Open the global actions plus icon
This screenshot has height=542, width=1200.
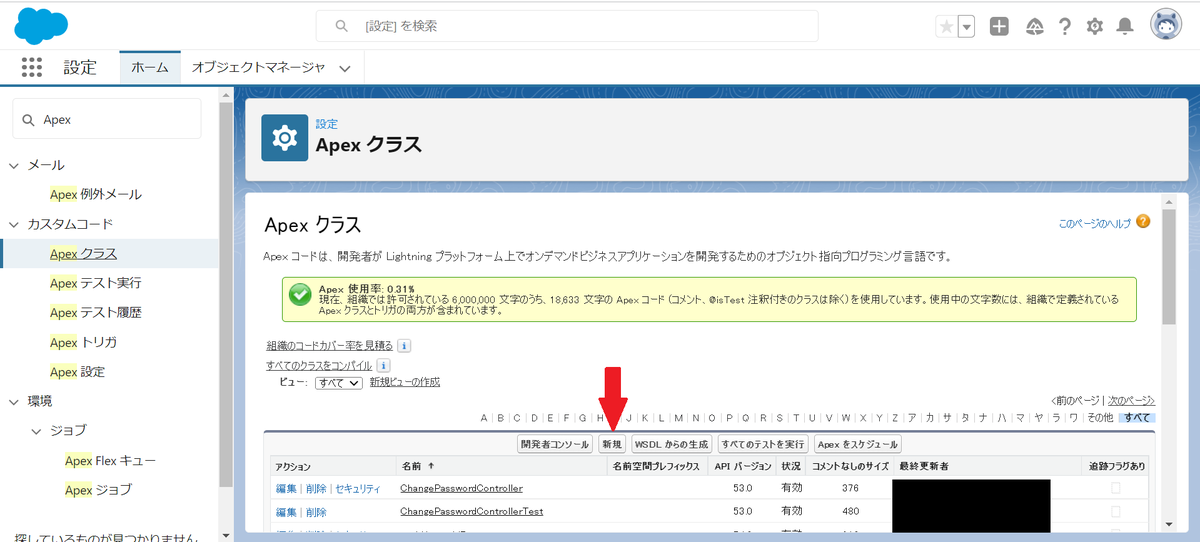pyautogui.click(x=999, y=27)
